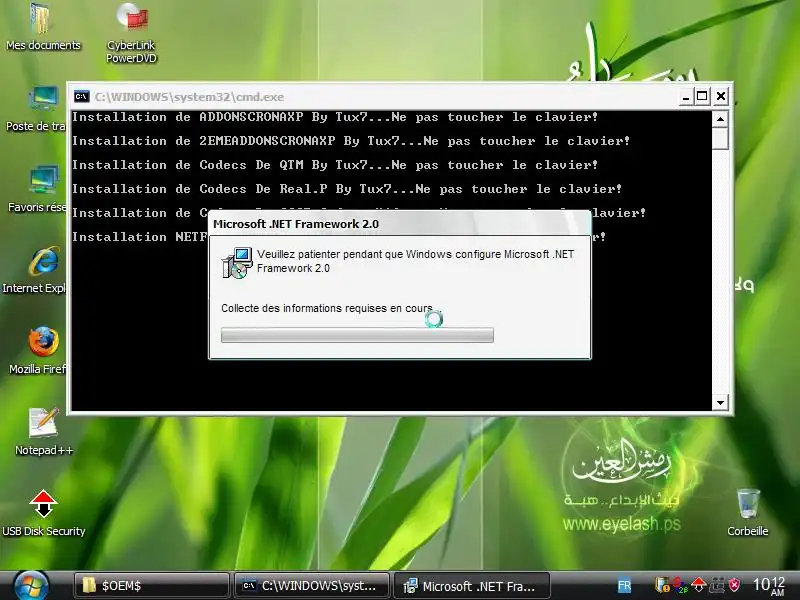Screen dimensions: 800x600
Task: Minimize the cmd.exe window
Action: click(x=686, y=96)
